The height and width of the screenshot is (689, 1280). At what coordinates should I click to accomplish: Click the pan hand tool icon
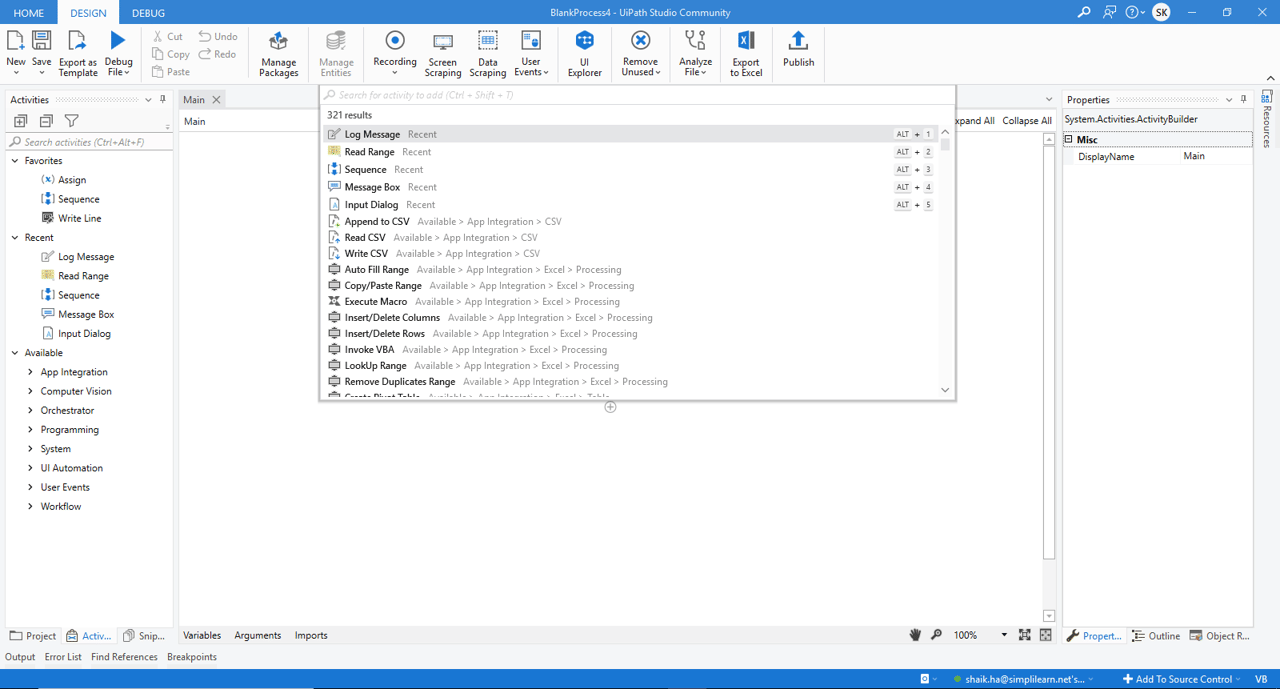click(914, 635)
